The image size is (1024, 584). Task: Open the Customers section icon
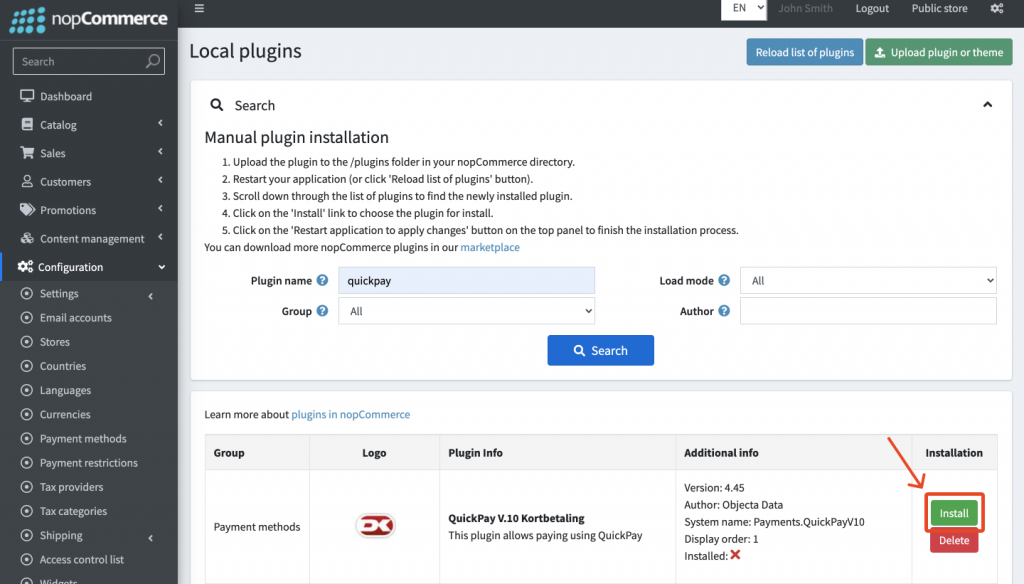pos(27,181)
